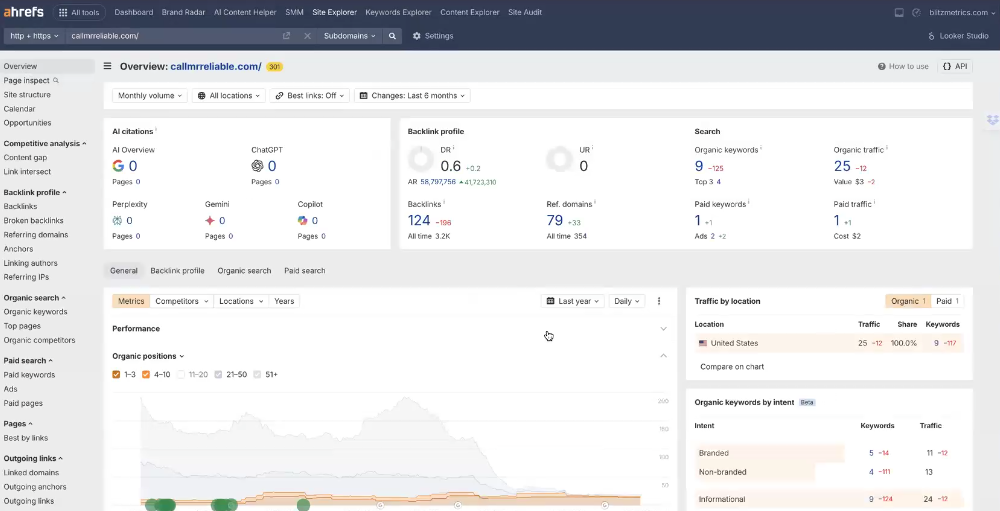Image resolution: width=1000 pixels, height=511 pixels.
Task: Click the hamburger menu beside Overview title
Action: coord(108,67)
